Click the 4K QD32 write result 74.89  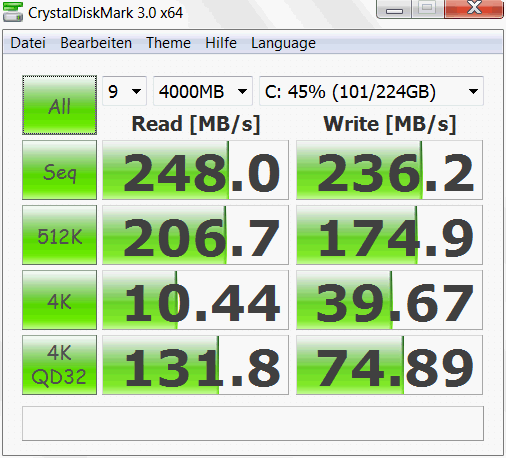[389, 365]
